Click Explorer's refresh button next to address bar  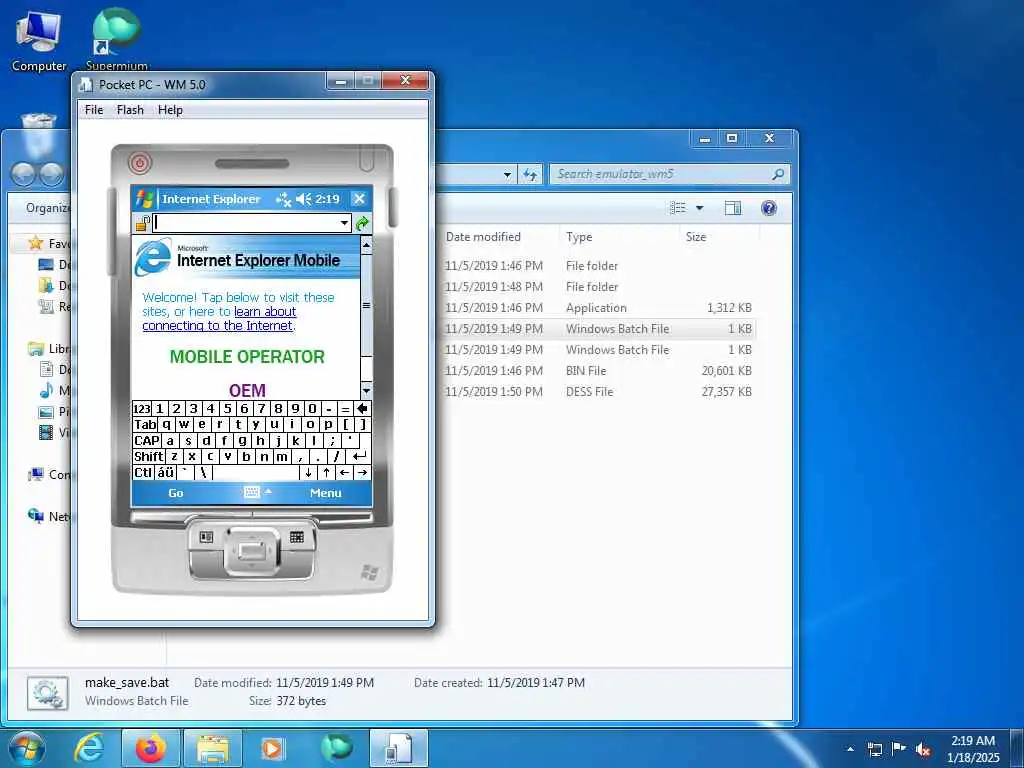tap(530, 174)
